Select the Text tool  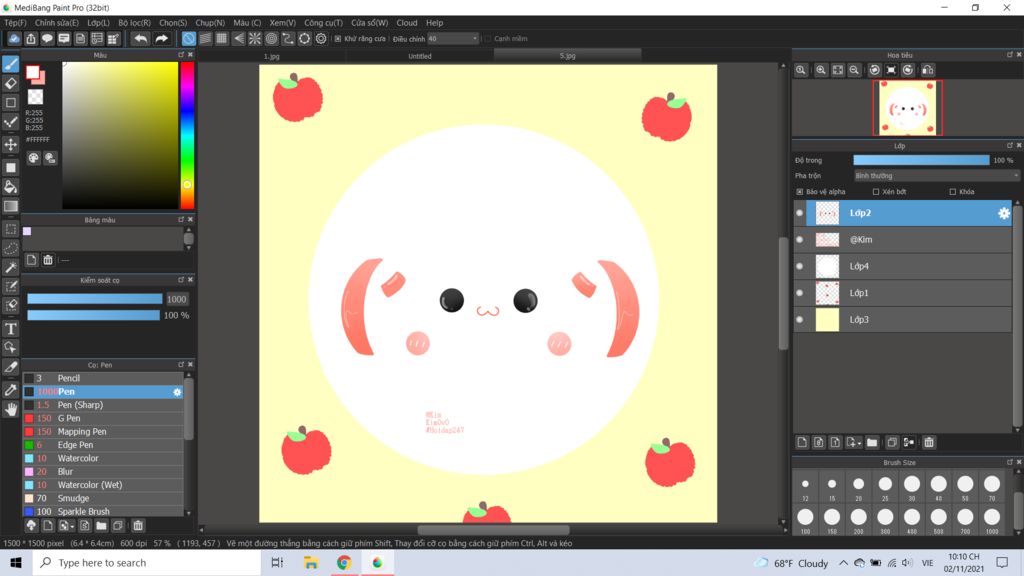(x=10, y=328)
